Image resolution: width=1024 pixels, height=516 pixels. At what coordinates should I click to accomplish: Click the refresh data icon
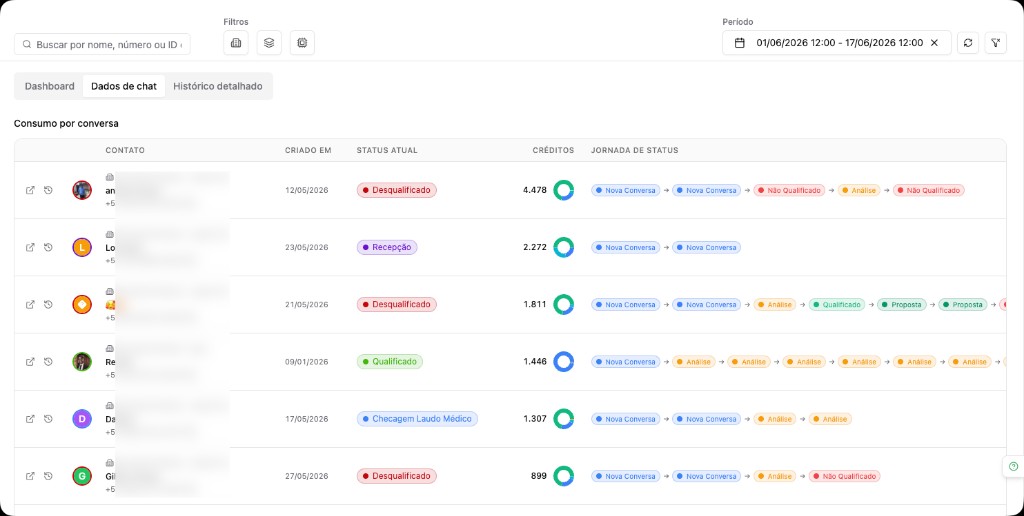[968, 42]
